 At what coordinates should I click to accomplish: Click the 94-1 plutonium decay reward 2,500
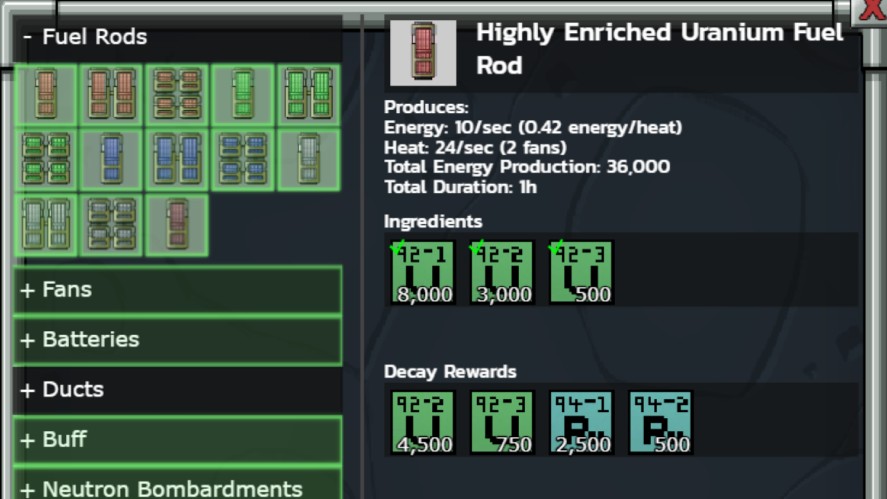(581, 423)
